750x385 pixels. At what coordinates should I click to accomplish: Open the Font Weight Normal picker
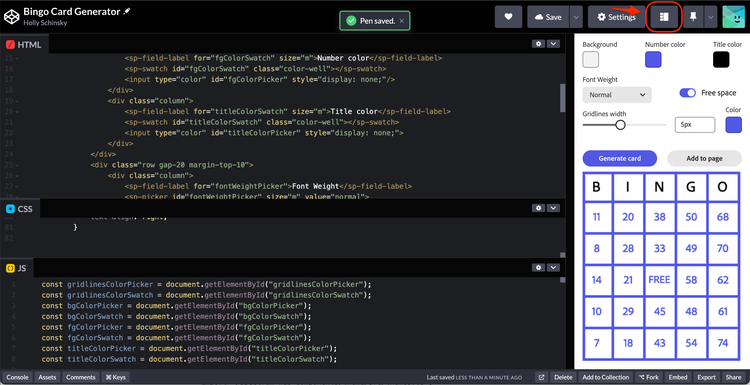click(x=617, y=95)
